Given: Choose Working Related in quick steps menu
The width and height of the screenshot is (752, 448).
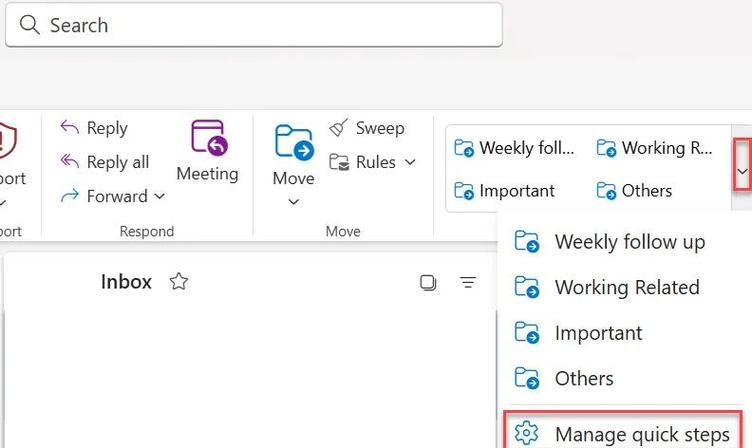Looking at the screenshot, I should 626,288.
